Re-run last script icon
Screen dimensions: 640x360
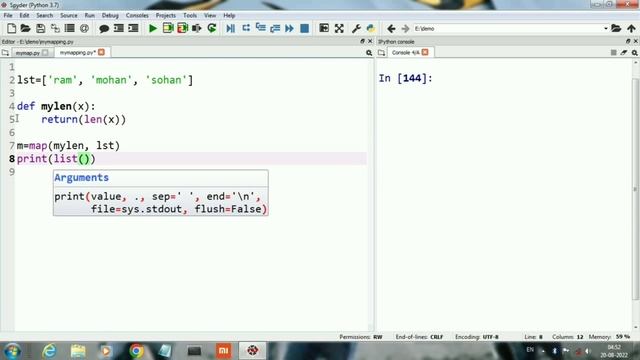coord(212,28)
